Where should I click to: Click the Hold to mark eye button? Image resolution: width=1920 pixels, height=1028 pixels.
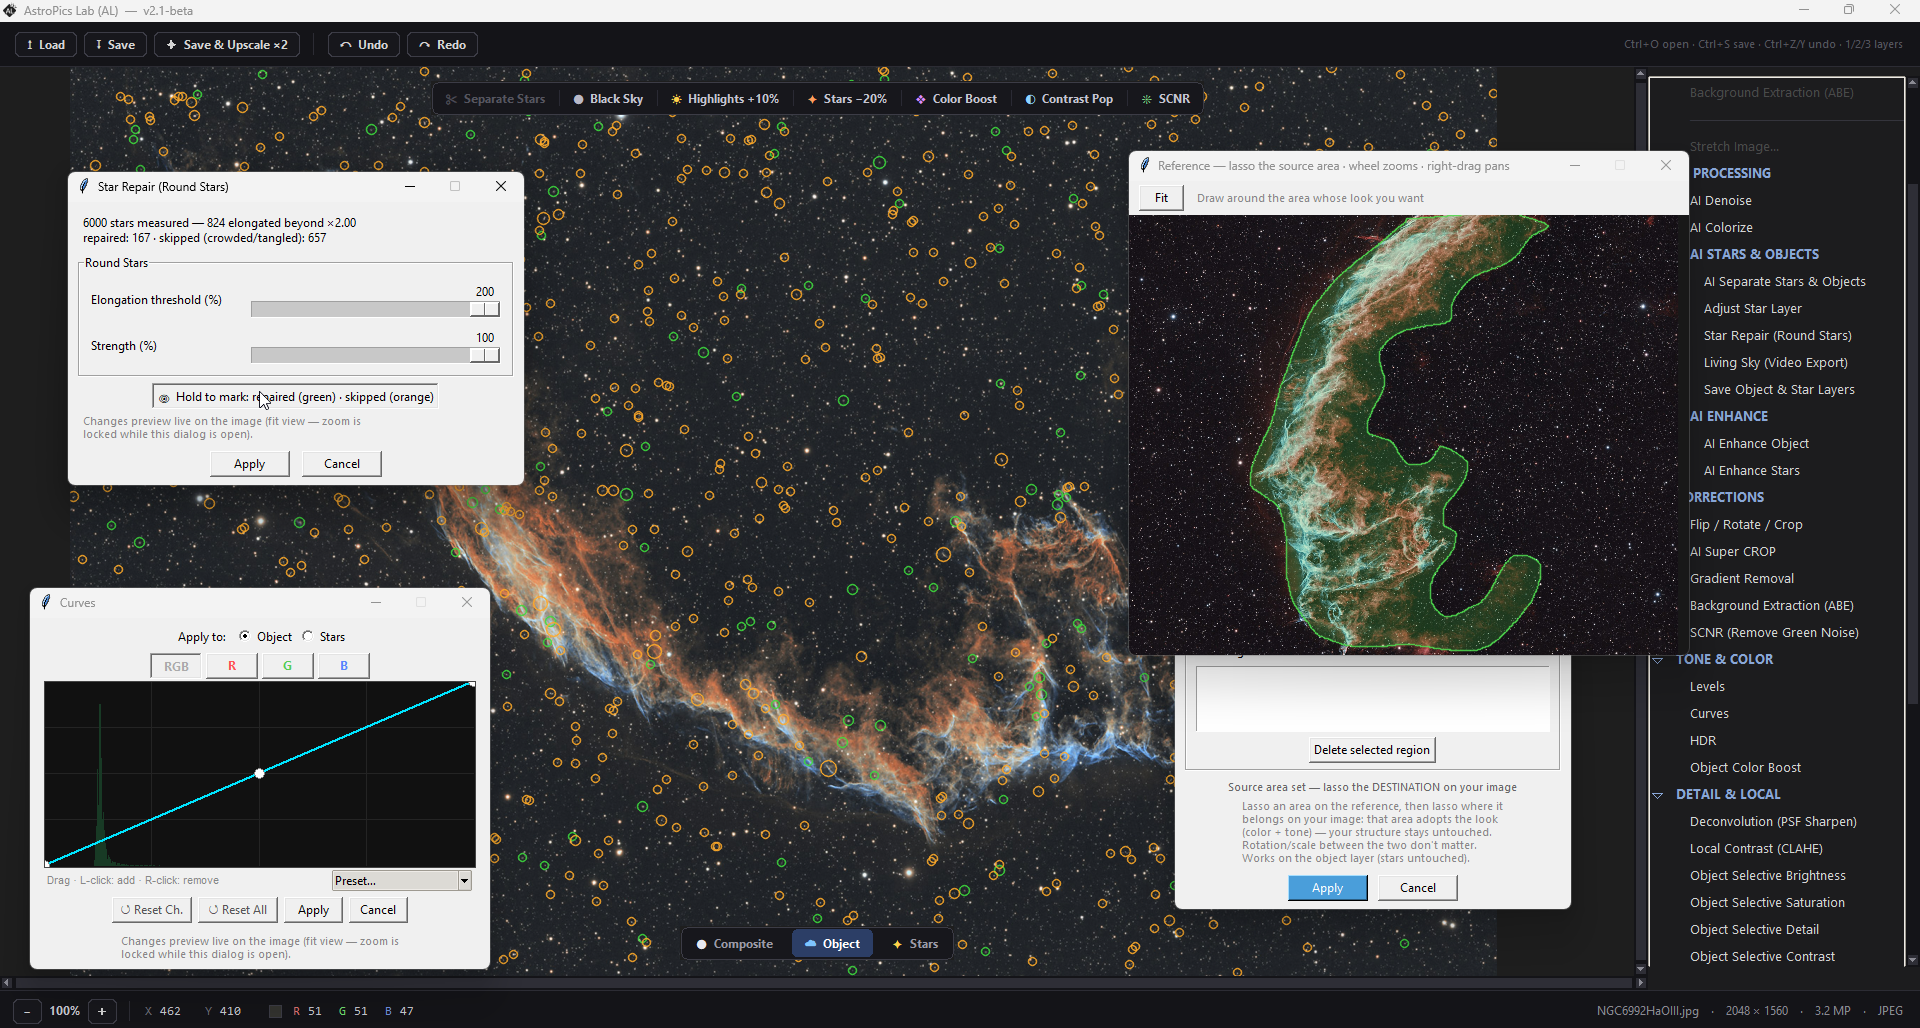pyautogui.click(x=295, y=397)
